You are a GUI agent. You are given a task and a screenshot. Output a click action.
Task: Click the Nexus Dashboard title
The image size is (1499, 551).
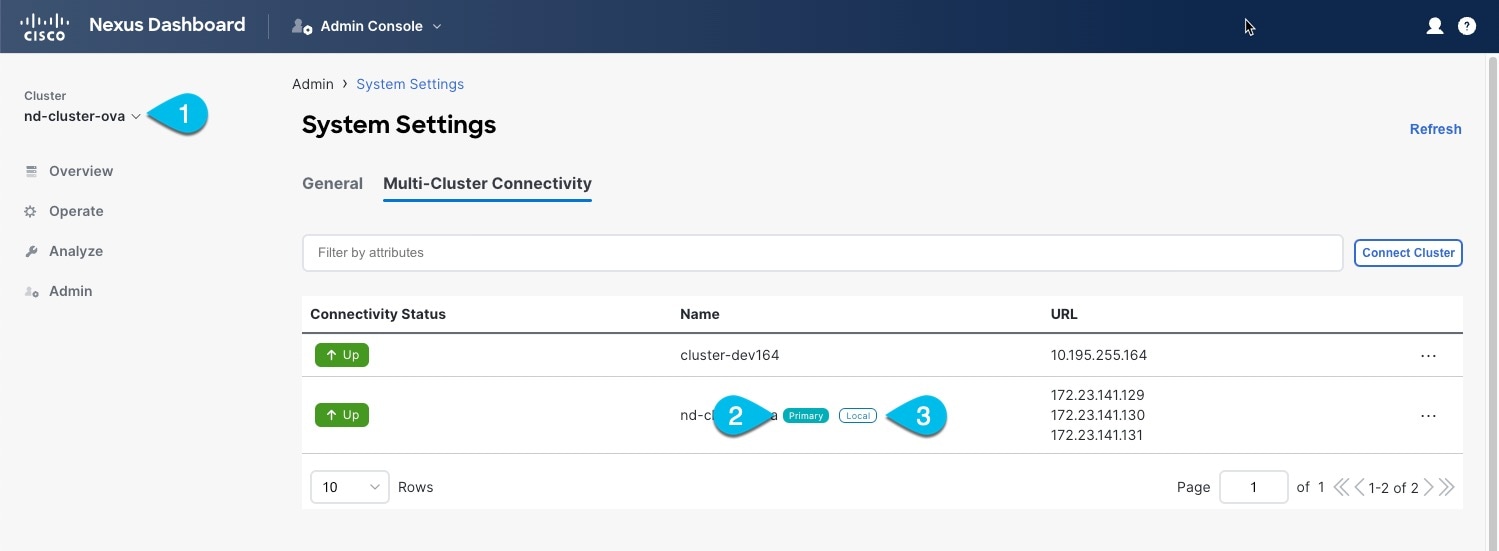point(167,26)
